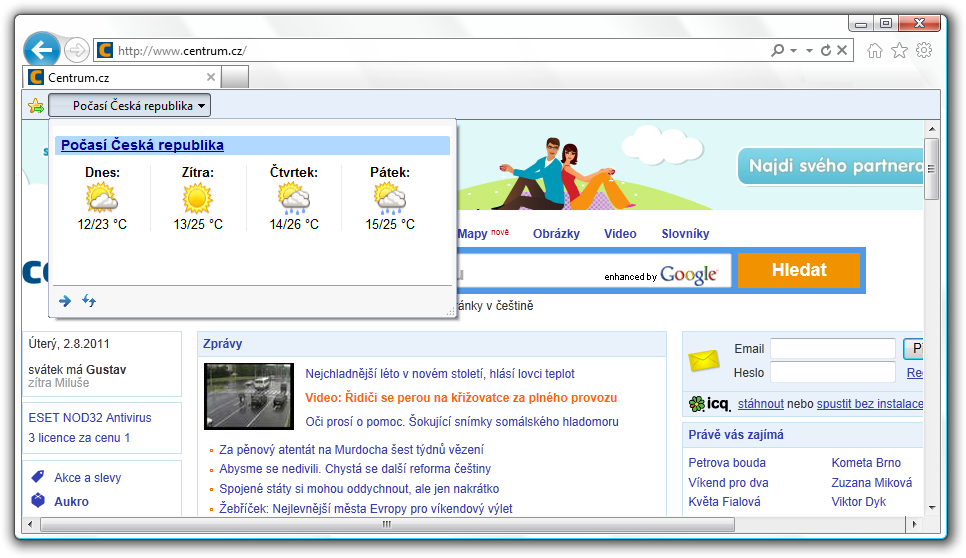Switch to the Video search category

point(620,233)
